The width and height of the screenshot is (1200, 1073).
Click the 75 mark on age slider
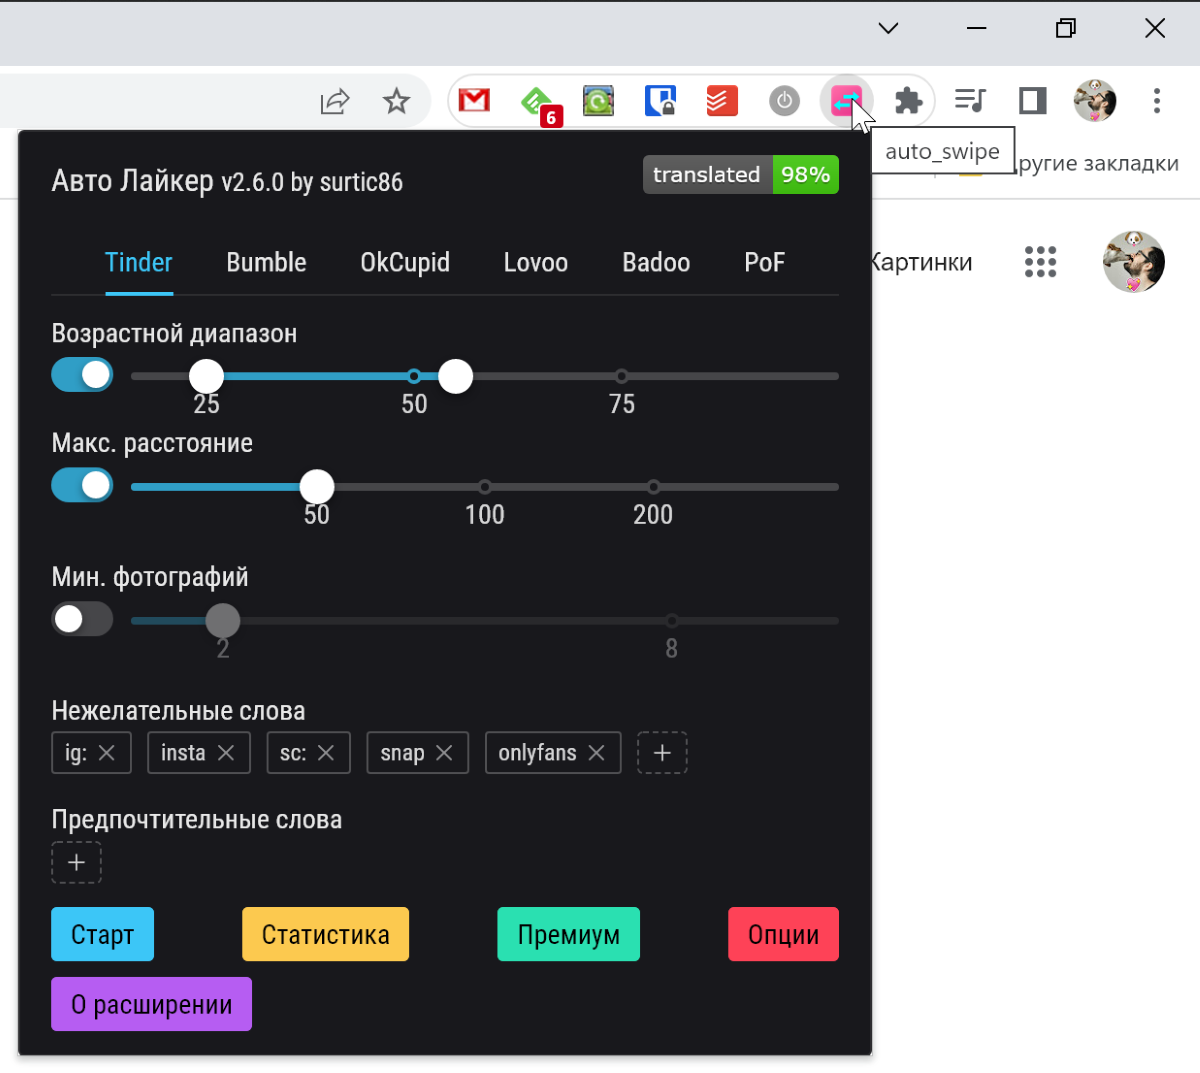[x=622, y=376]
